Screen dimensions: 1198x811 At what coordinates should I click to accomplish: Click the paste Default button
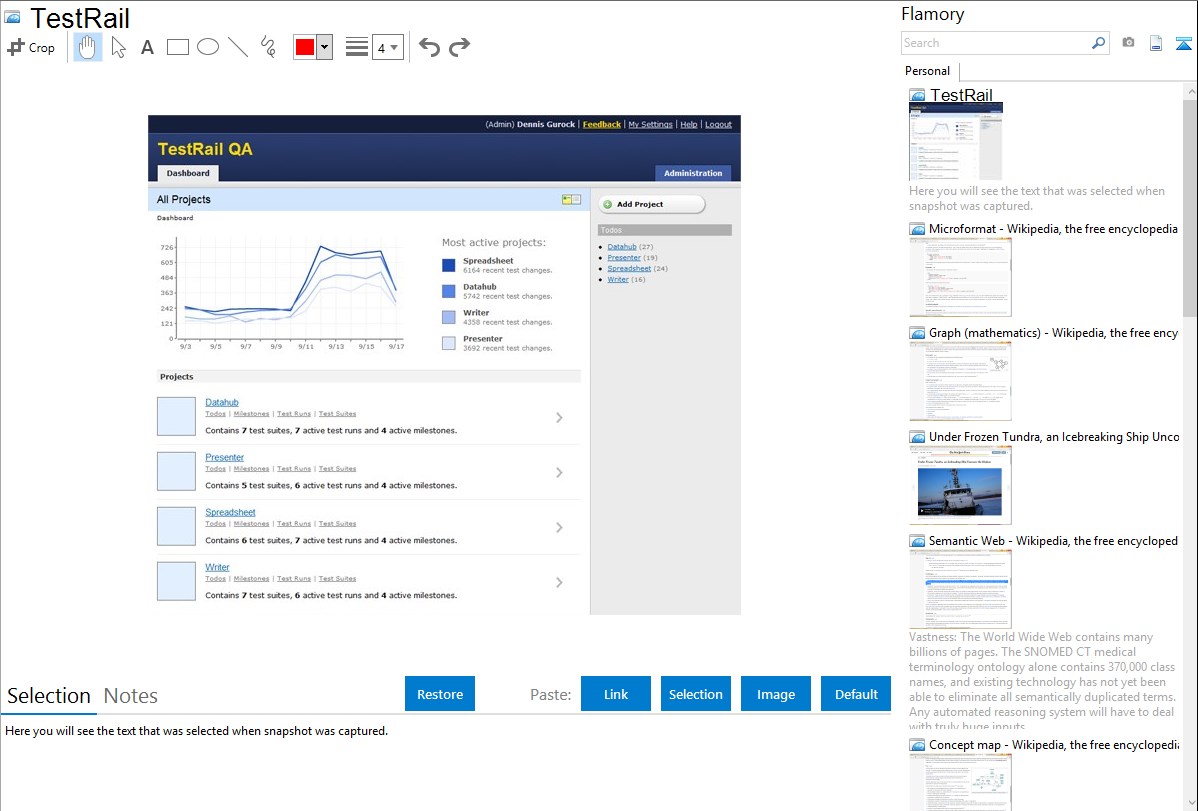pyautogui.click(x=856, y=694)
